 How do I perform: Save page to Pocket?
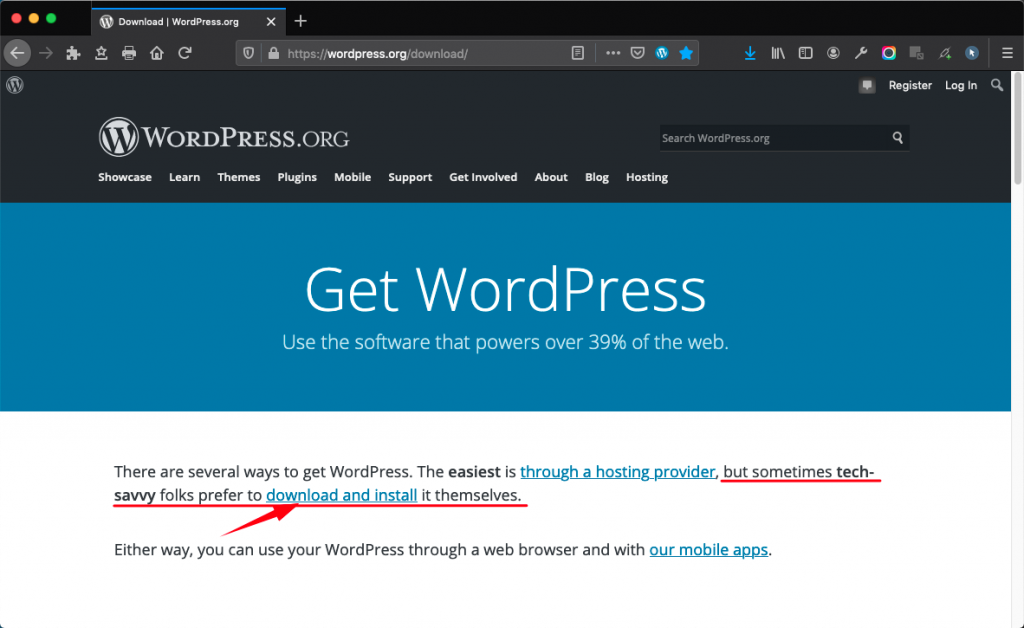point(637,54)
